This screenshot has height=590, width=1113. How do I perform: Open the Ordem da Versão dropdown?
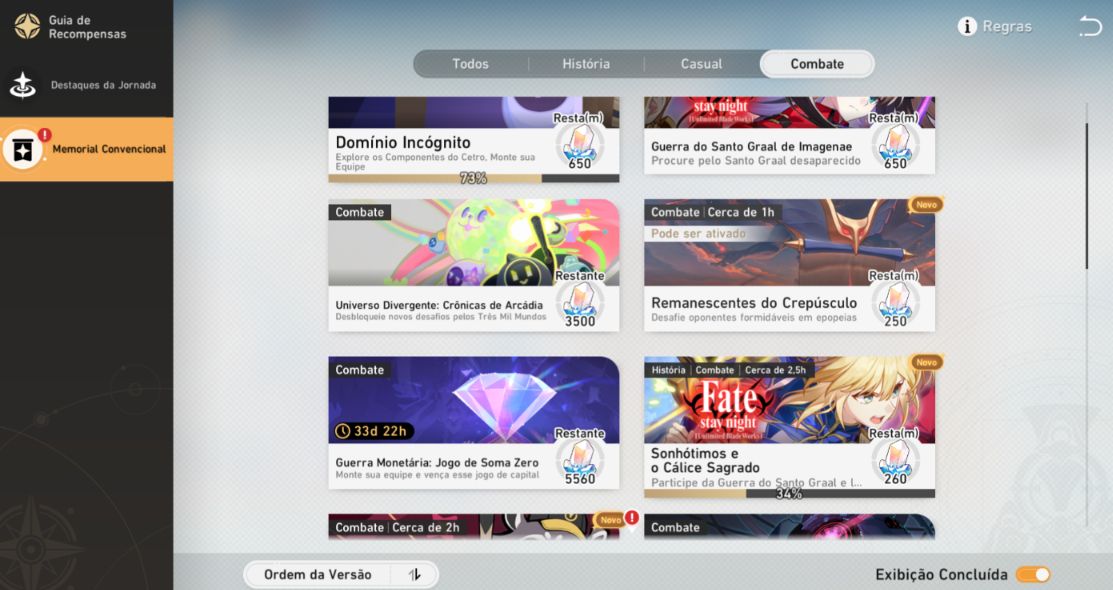click(x=341, y=574)
